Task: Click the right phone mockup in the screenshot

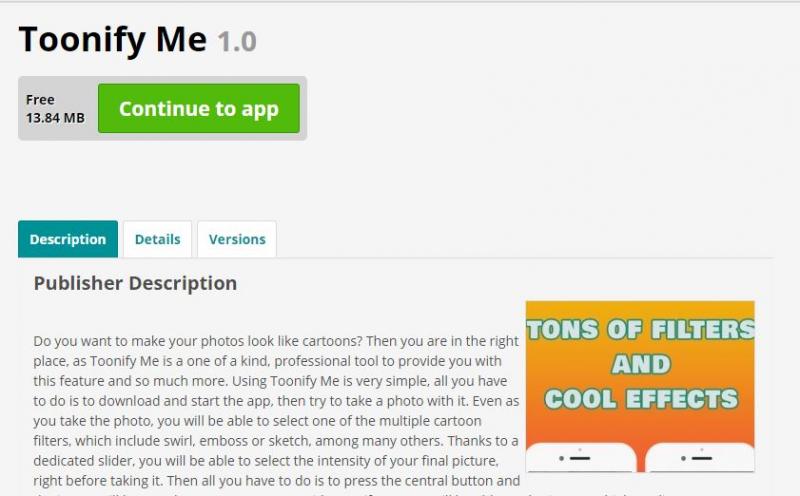Action: [700, 458]
